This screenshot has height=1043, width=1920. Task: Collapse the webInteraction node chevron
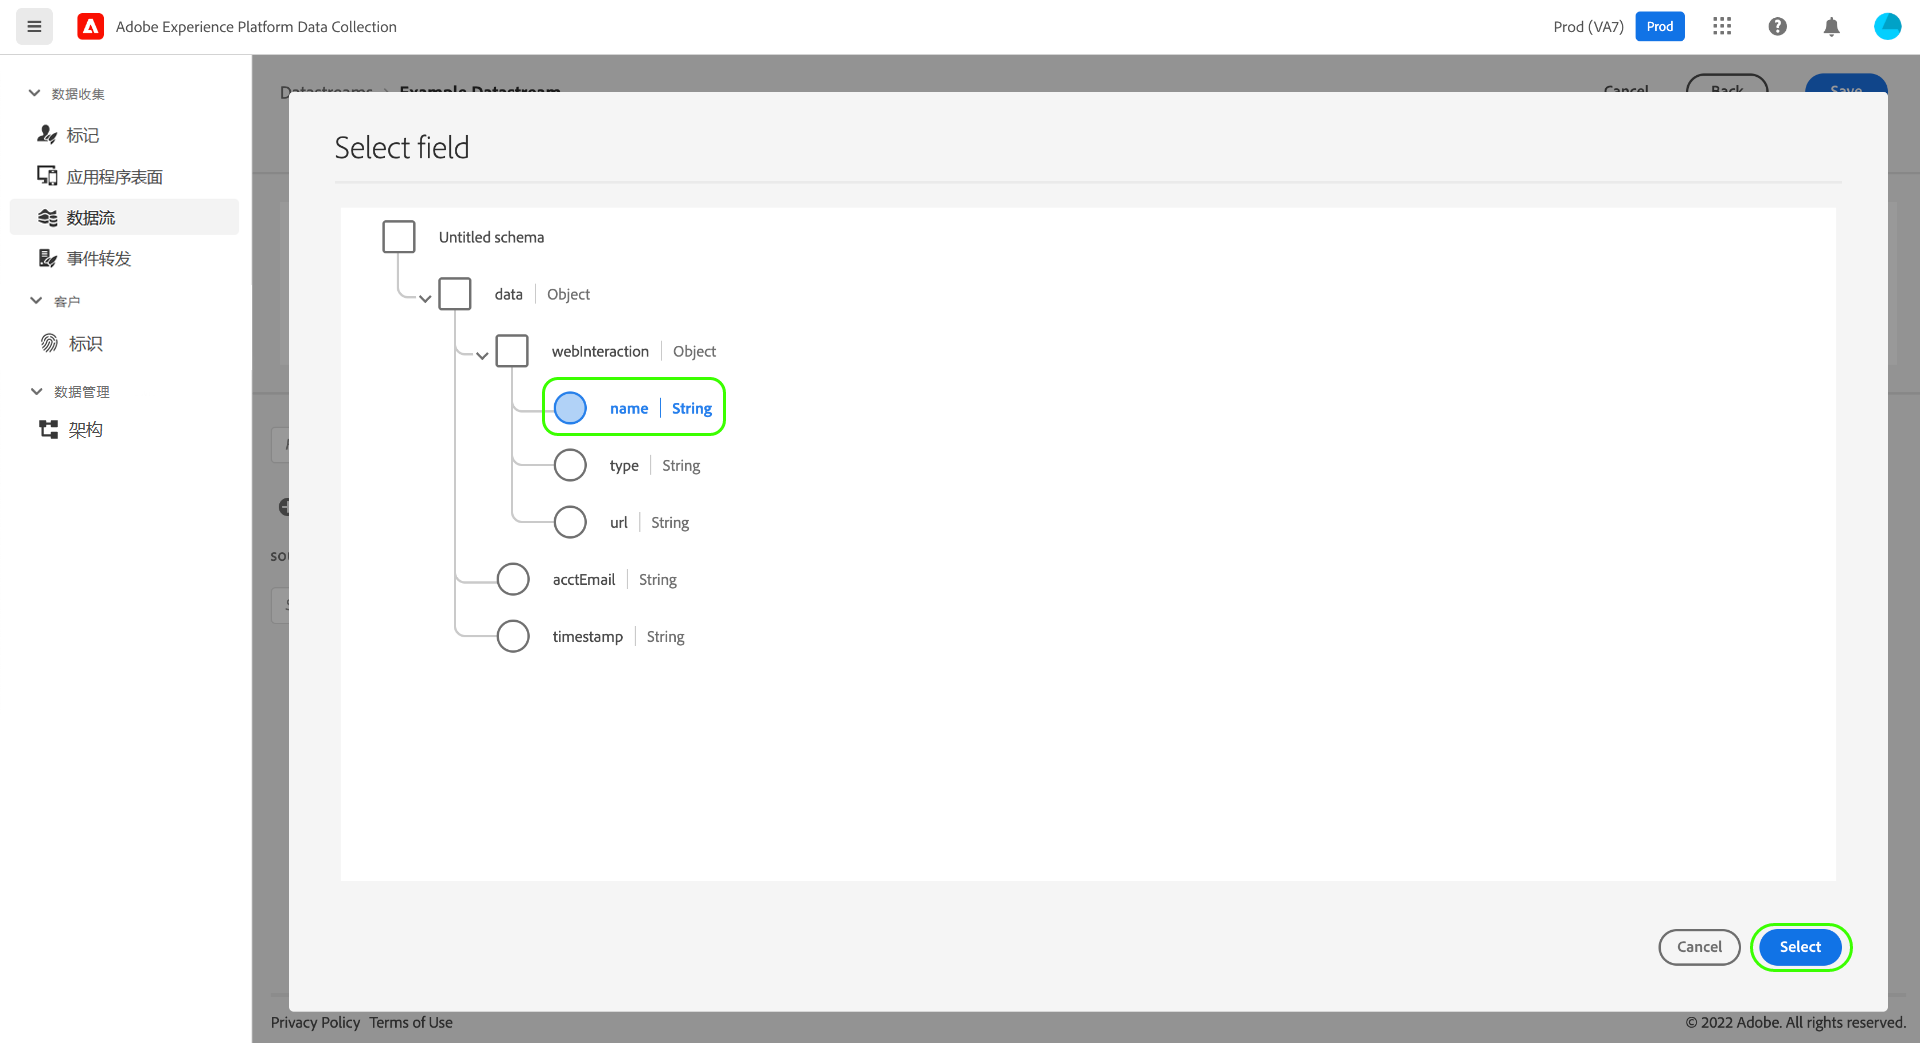482,355
